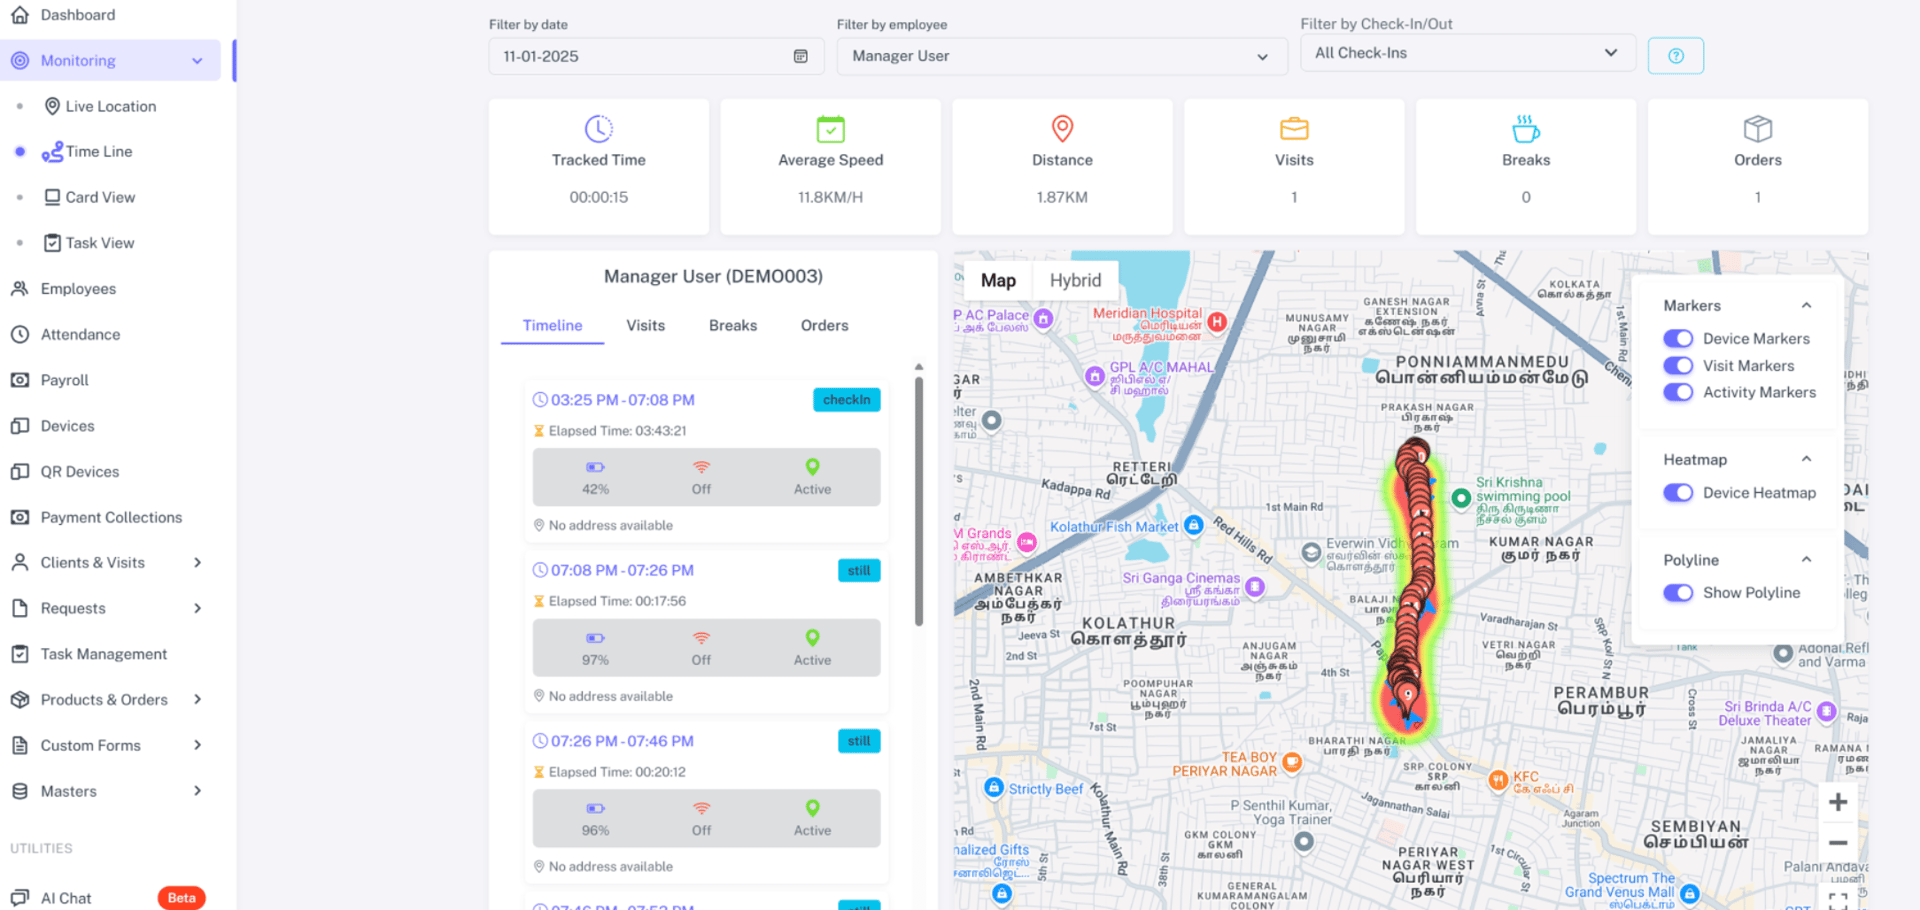Click the Attendance clock icon
The image size is (1920, 910).
(20, 334)
